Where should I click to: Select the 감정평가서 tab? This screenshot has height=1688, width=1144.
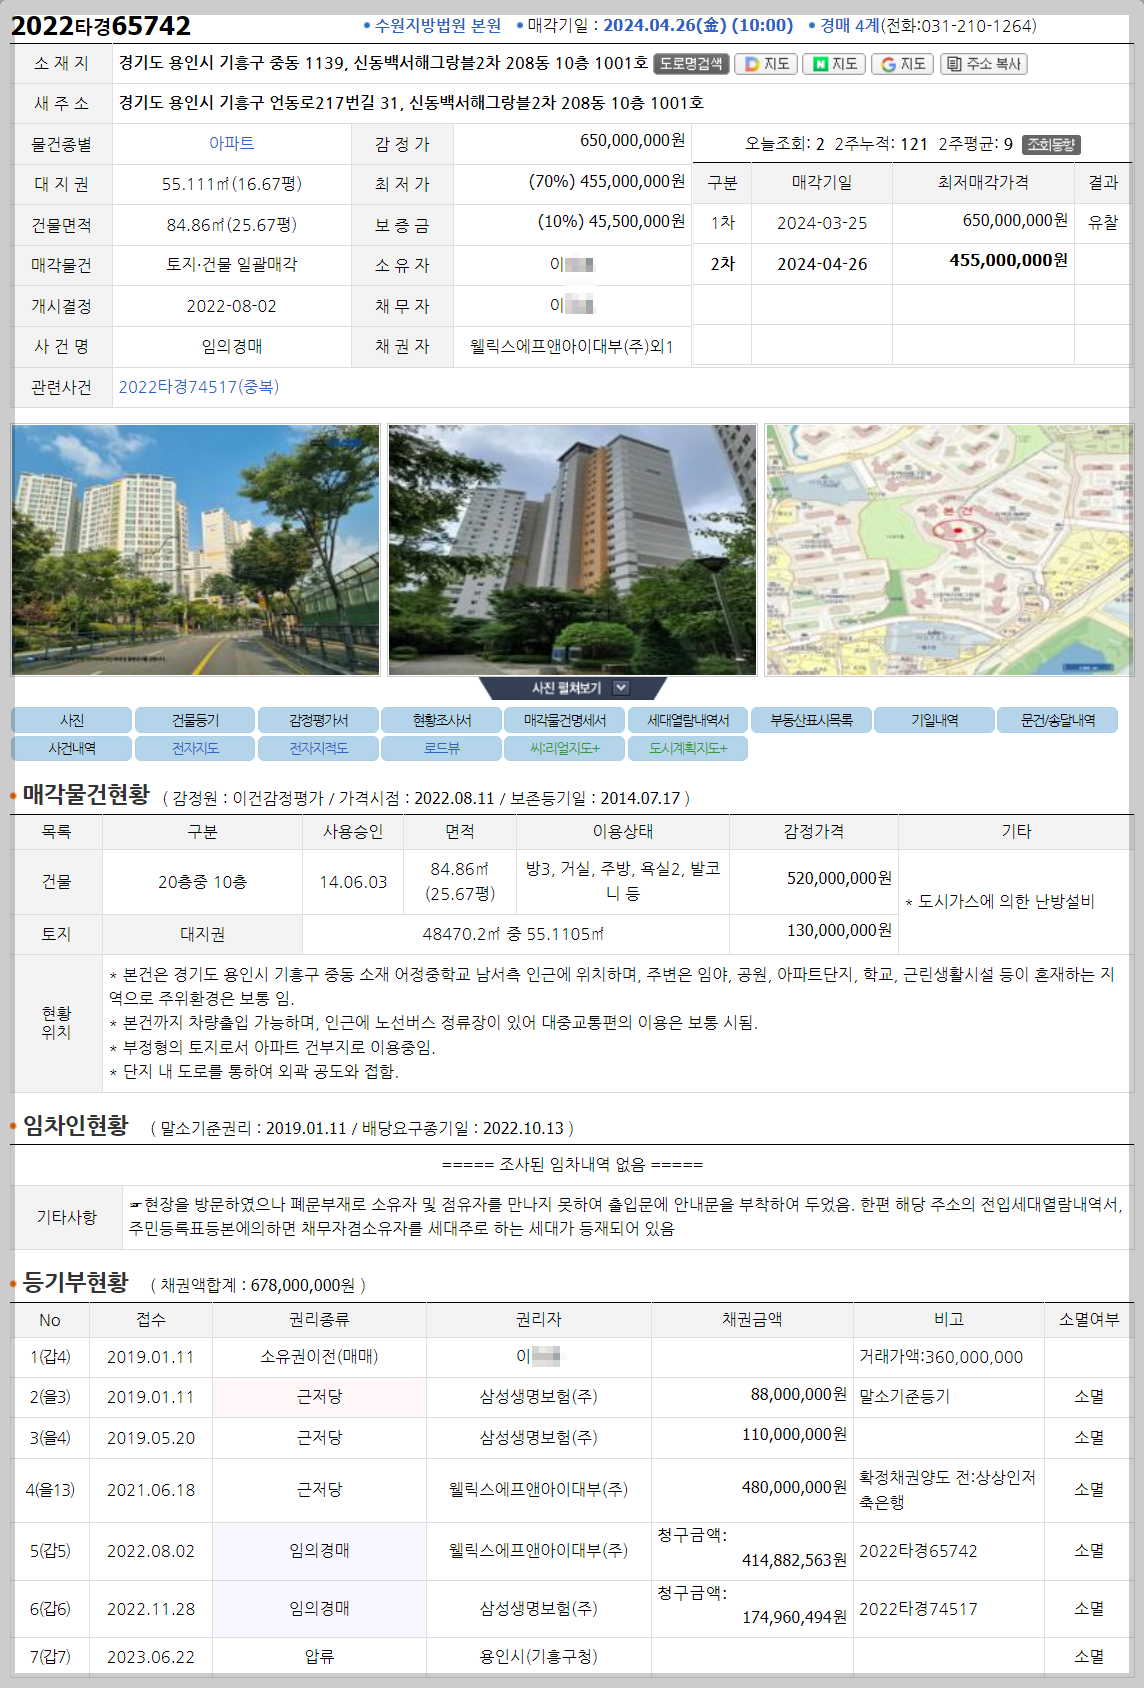tap(318, 720)
